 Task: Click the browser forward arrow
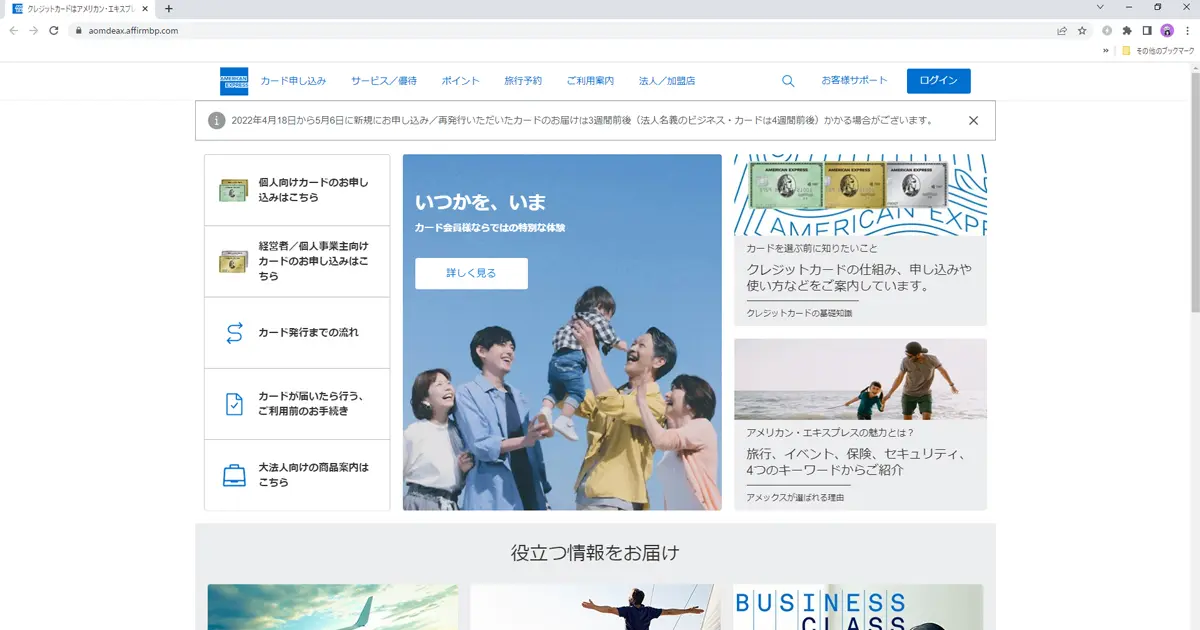(x=34, y=30)
